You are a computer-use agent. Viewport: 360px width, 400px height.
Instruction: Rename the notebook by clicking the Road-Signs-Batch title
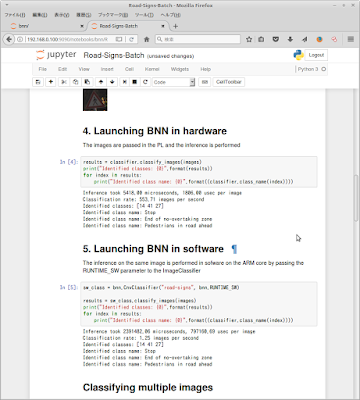coord(114,55)
